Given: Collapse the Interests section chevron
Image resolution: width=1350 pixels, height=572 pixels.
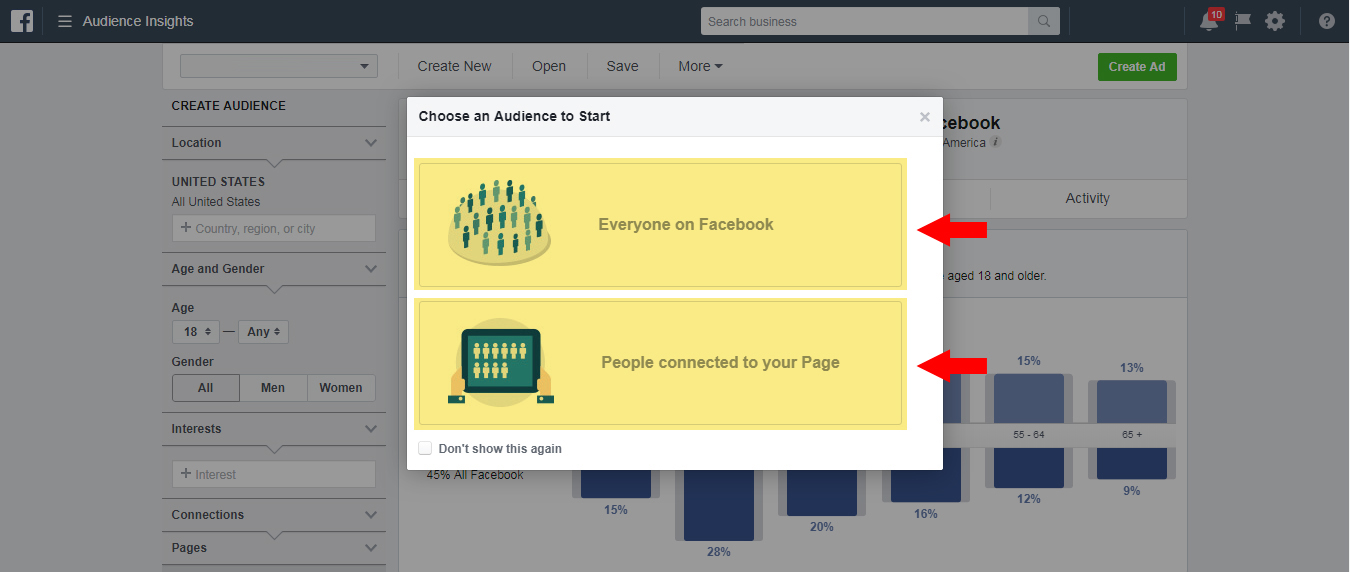Looking at the screenshot, I should tap(371, 429).
